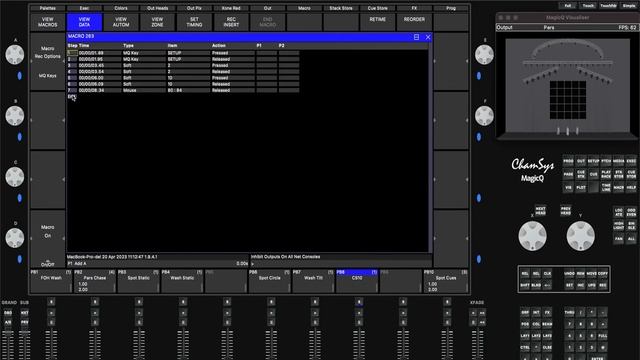Image resolution: width=640 pixels, height=360 pixels.
Task: Click the COPY key
Action: point(603,273)
